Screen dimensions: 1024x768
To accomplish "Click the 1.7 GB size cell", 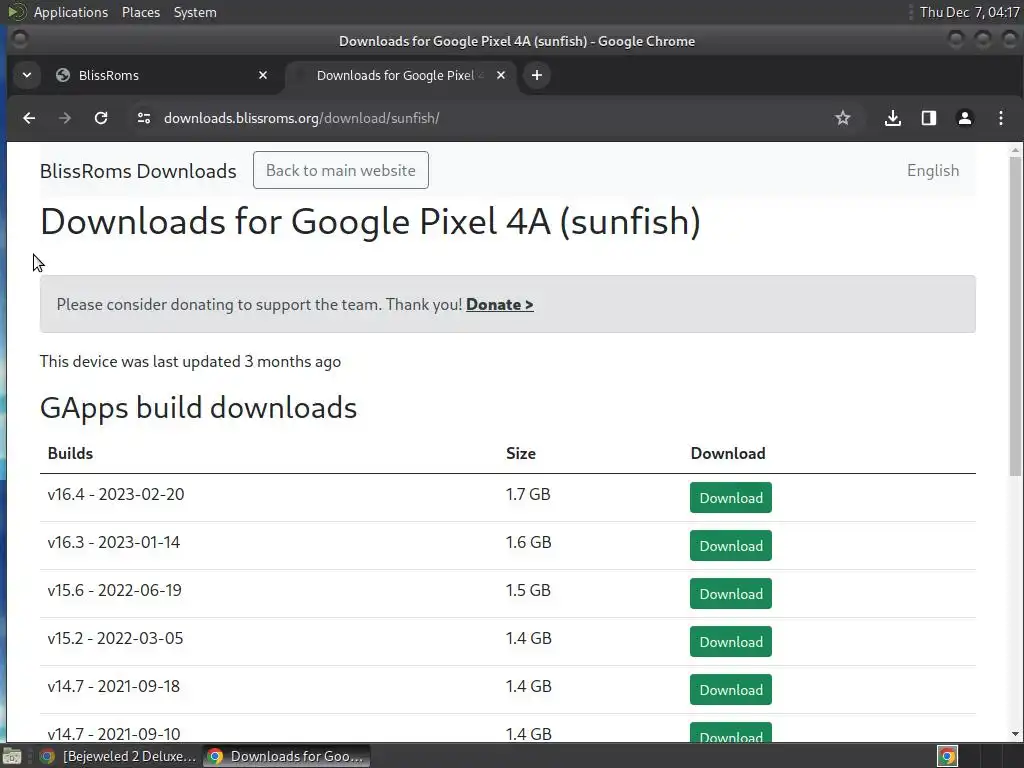I will [x=528, y=494].
